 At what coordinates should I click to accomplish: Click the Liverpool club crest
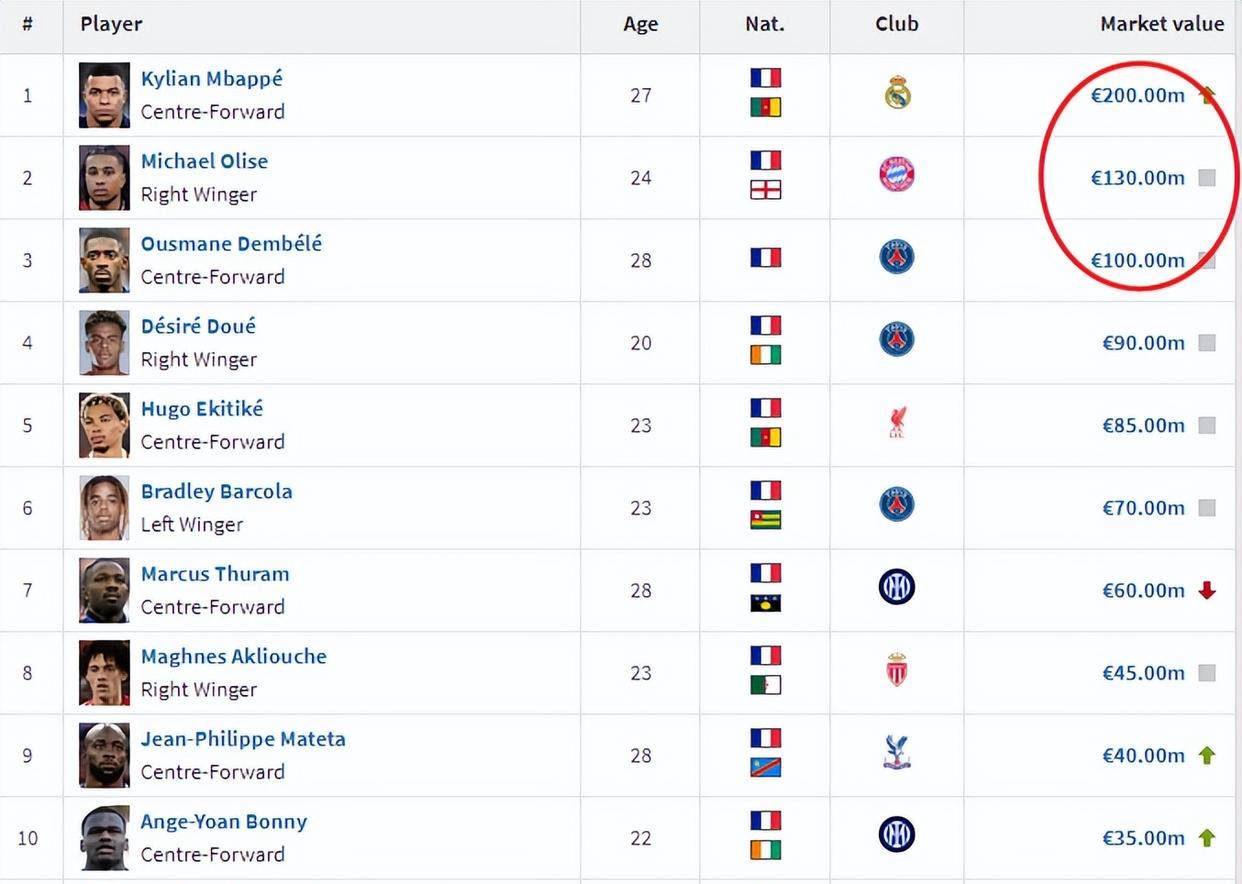897,423
